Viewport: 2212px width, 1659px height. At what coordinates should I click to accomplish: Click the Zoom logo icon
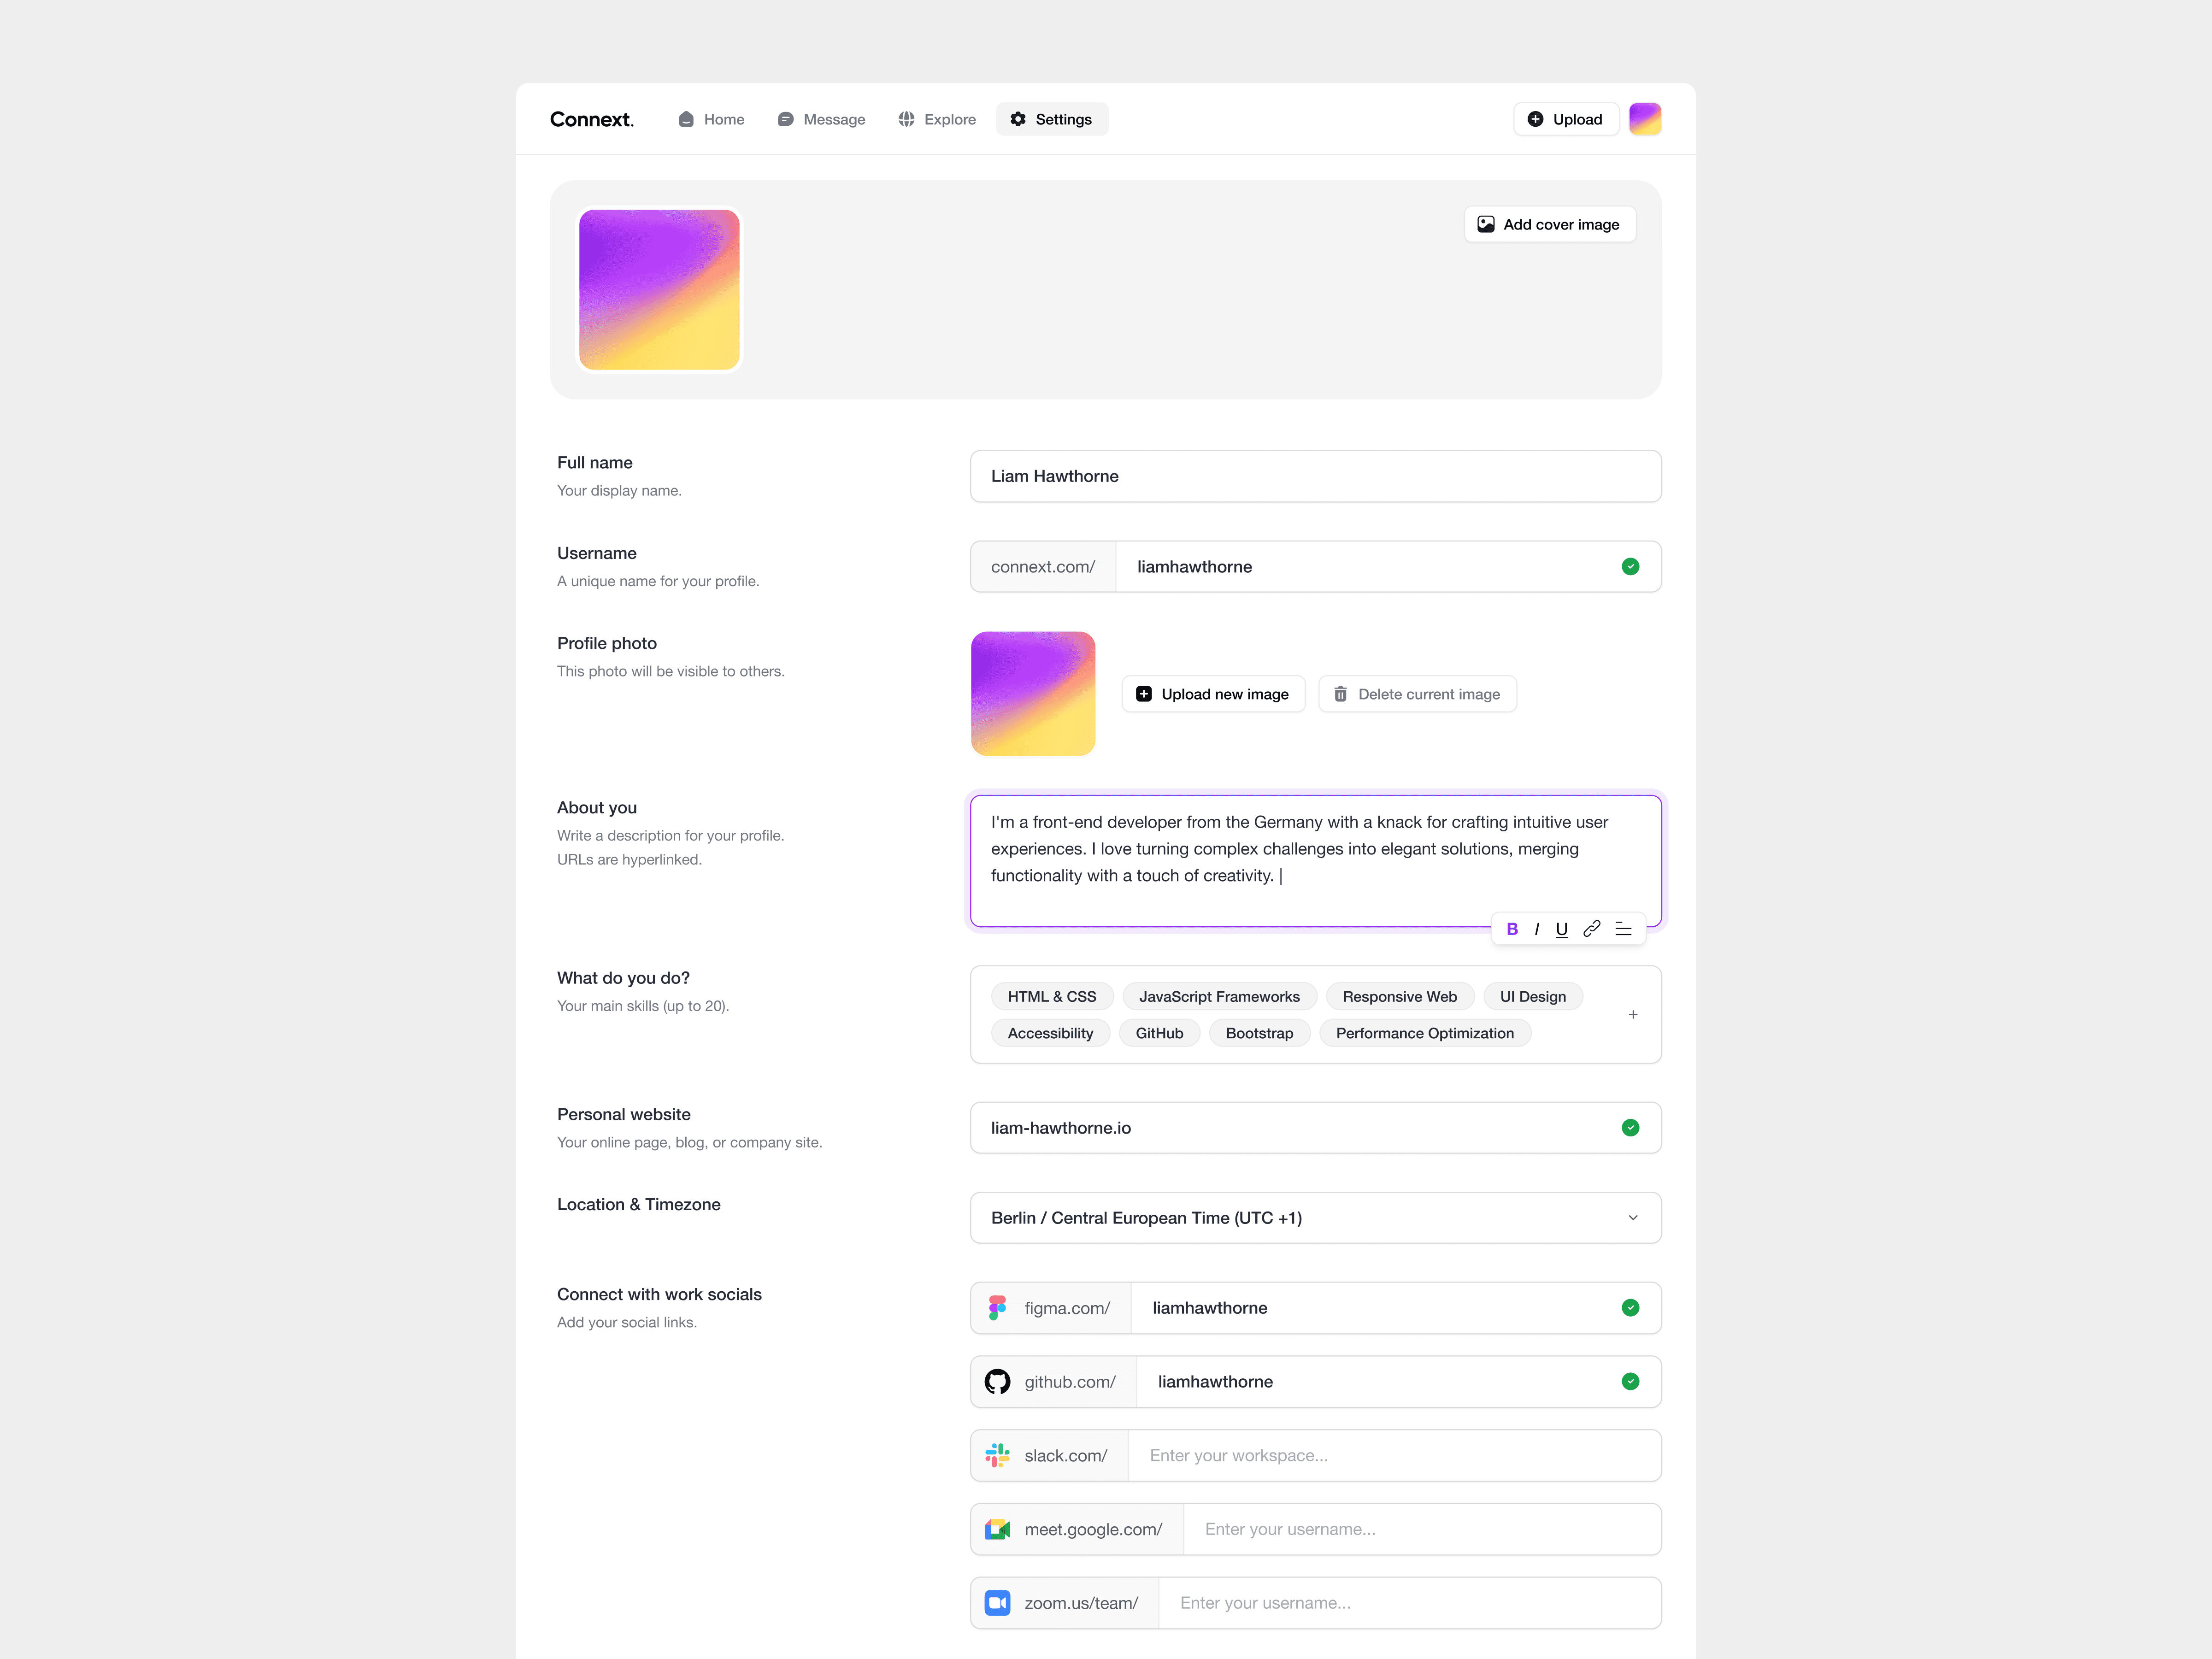pyautogui.click(x=997, y=1603)
